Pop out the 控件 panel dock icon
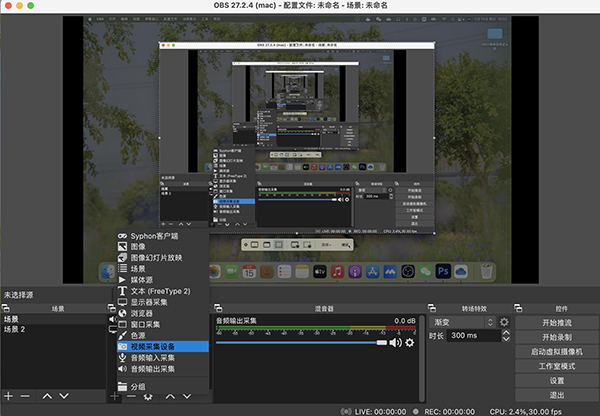Viewport: 600px width, 416px height. (x=518, y=308)
